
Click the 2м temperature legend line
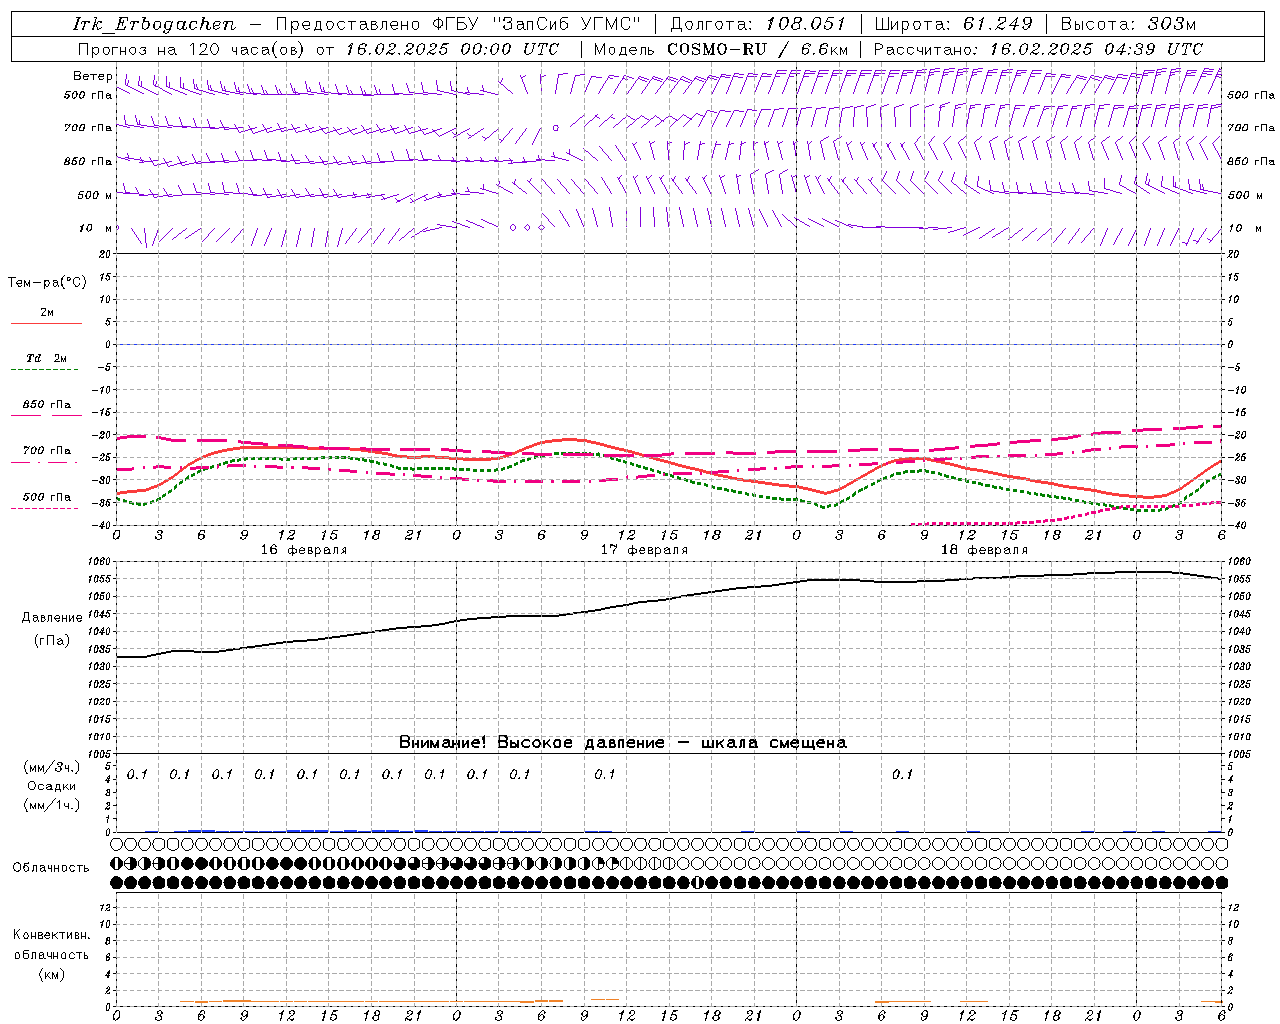[46, 323]
